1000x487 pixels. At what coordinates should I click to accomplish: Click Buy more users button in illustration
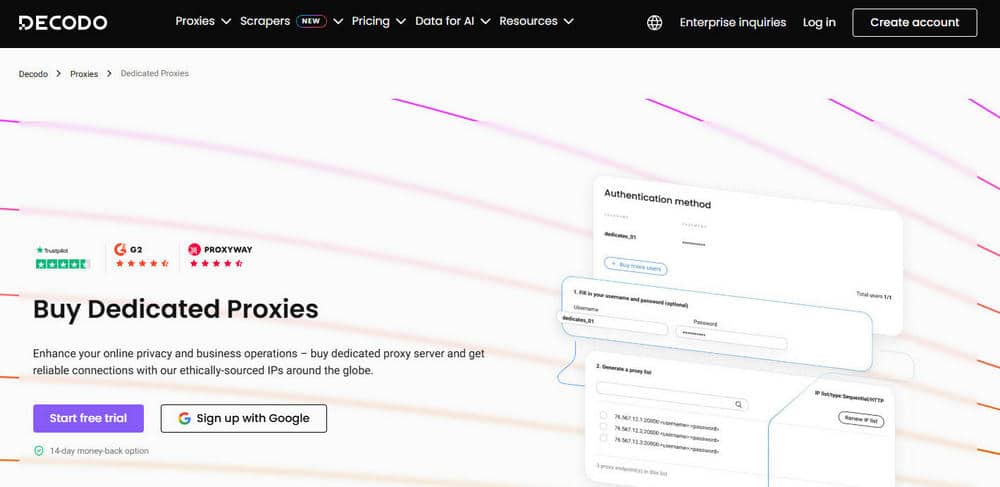pos(635,266)
